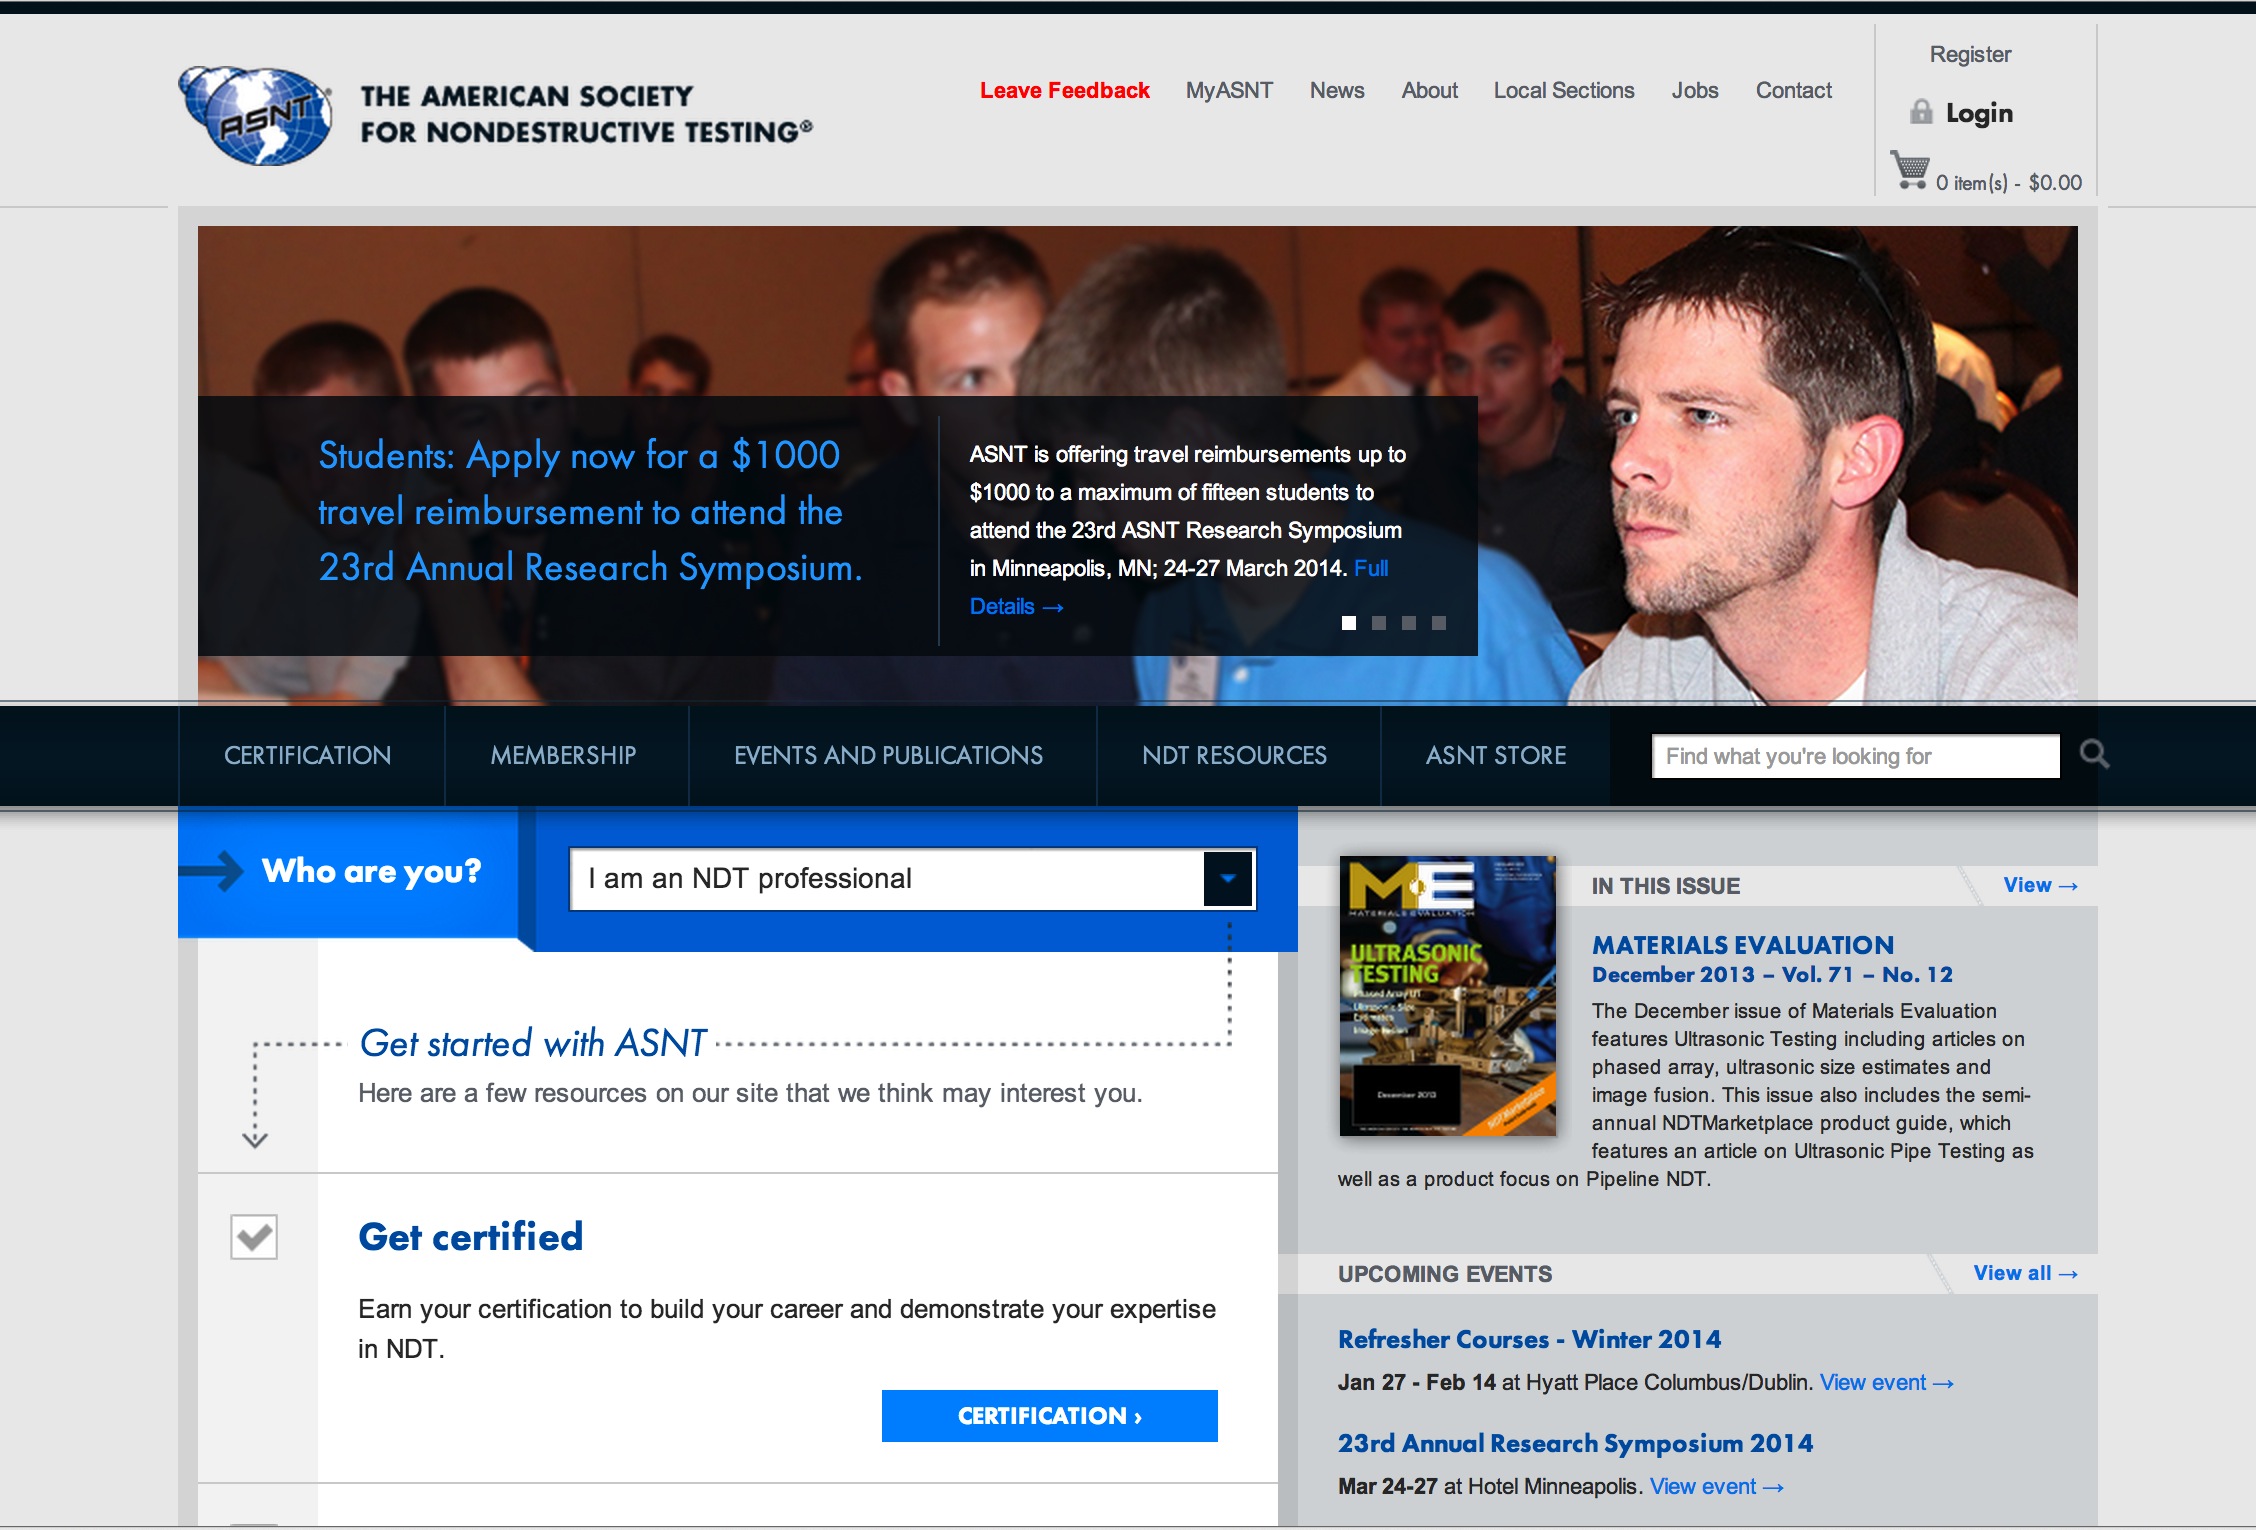Open the shopping cart icon

click(1910, 170)
